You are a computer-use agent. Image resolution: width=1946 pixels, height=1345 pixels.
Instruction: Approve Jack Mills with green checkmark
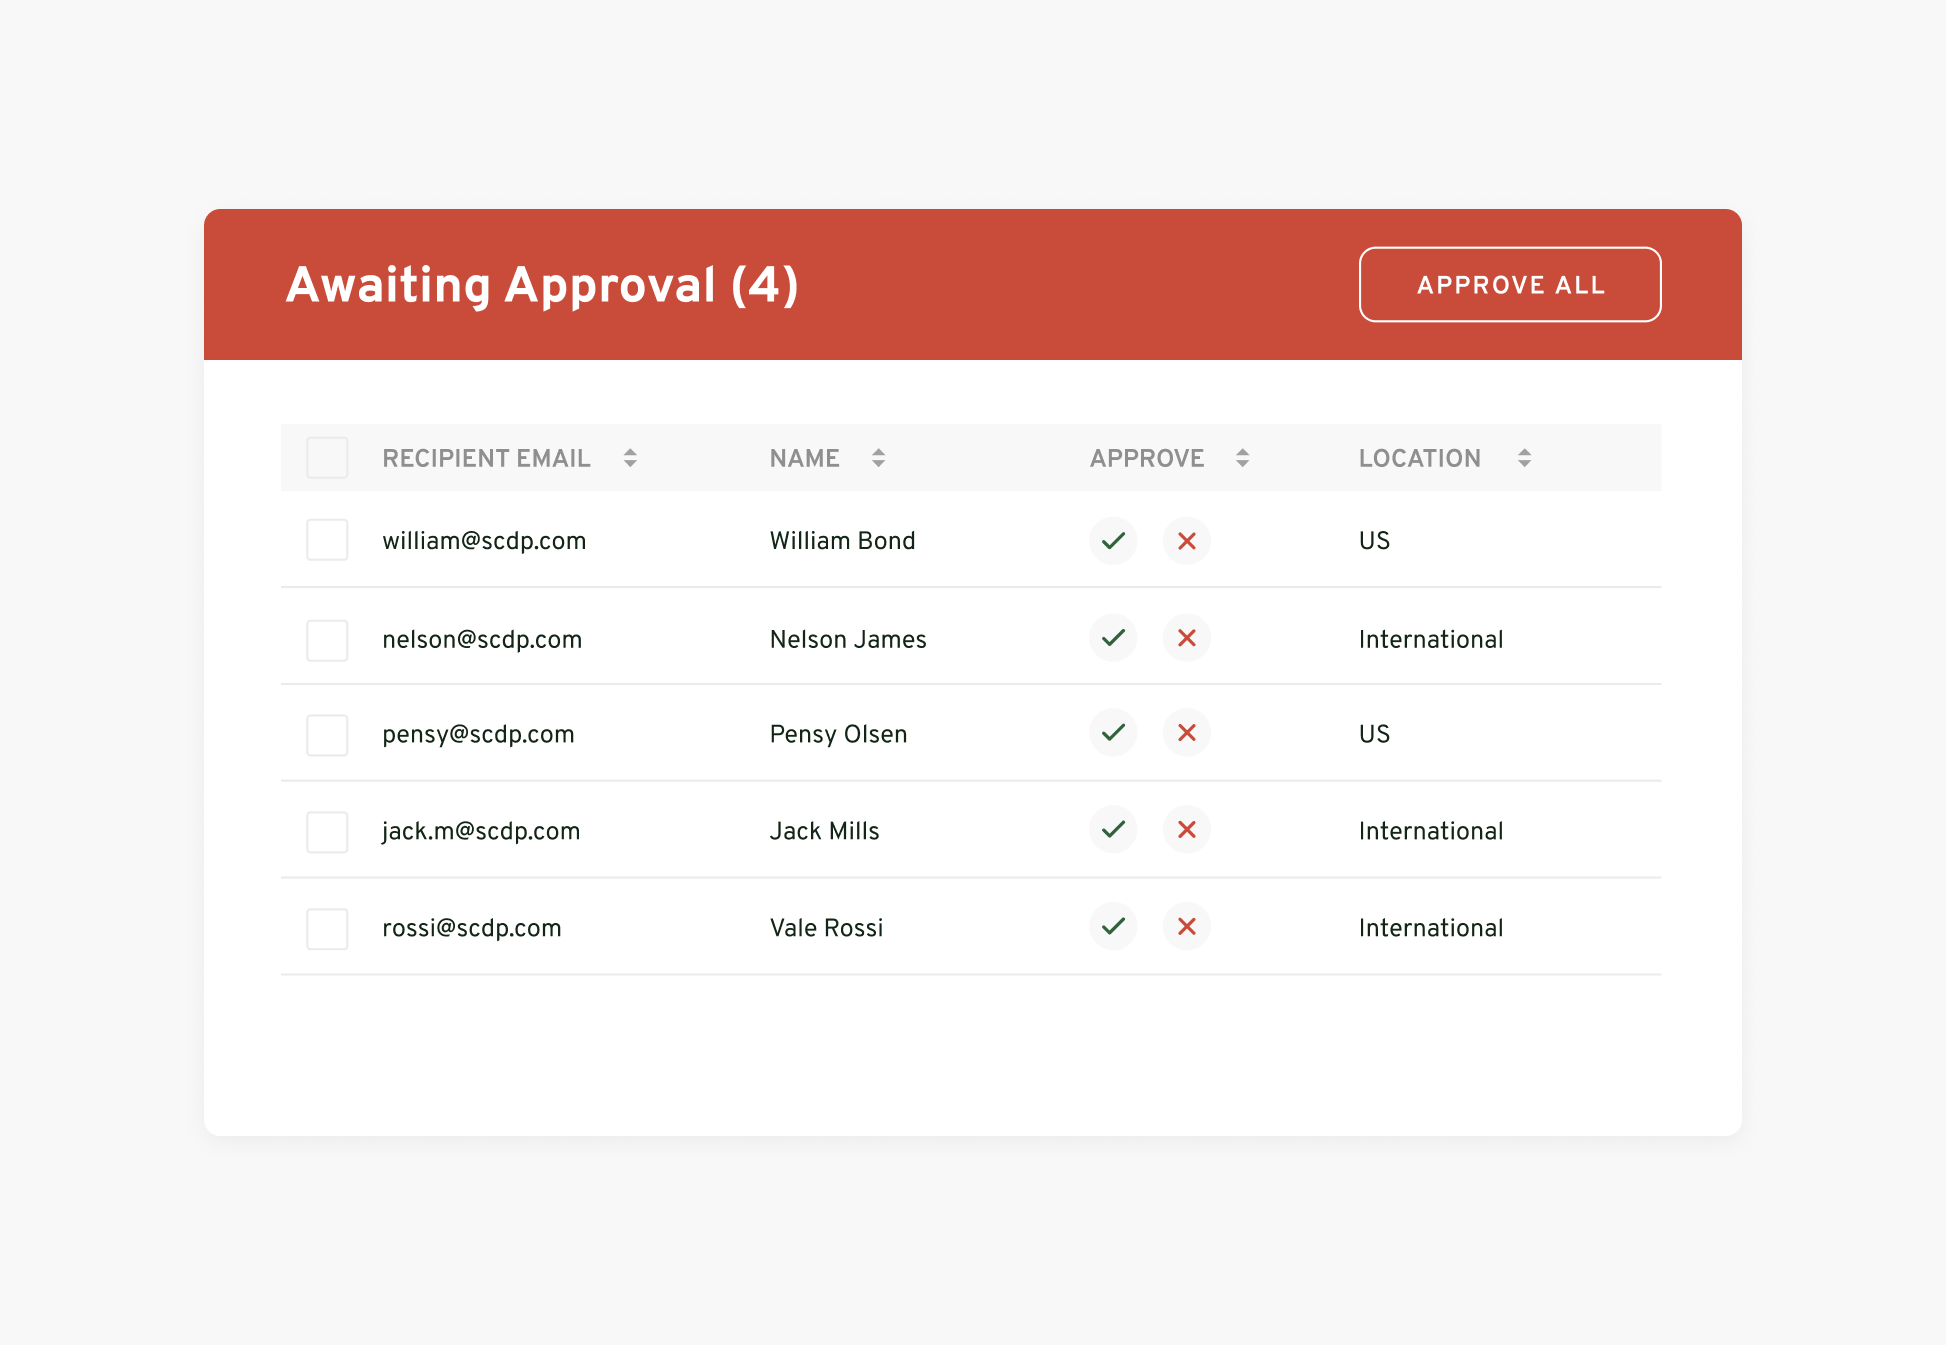coord(1113,830)
